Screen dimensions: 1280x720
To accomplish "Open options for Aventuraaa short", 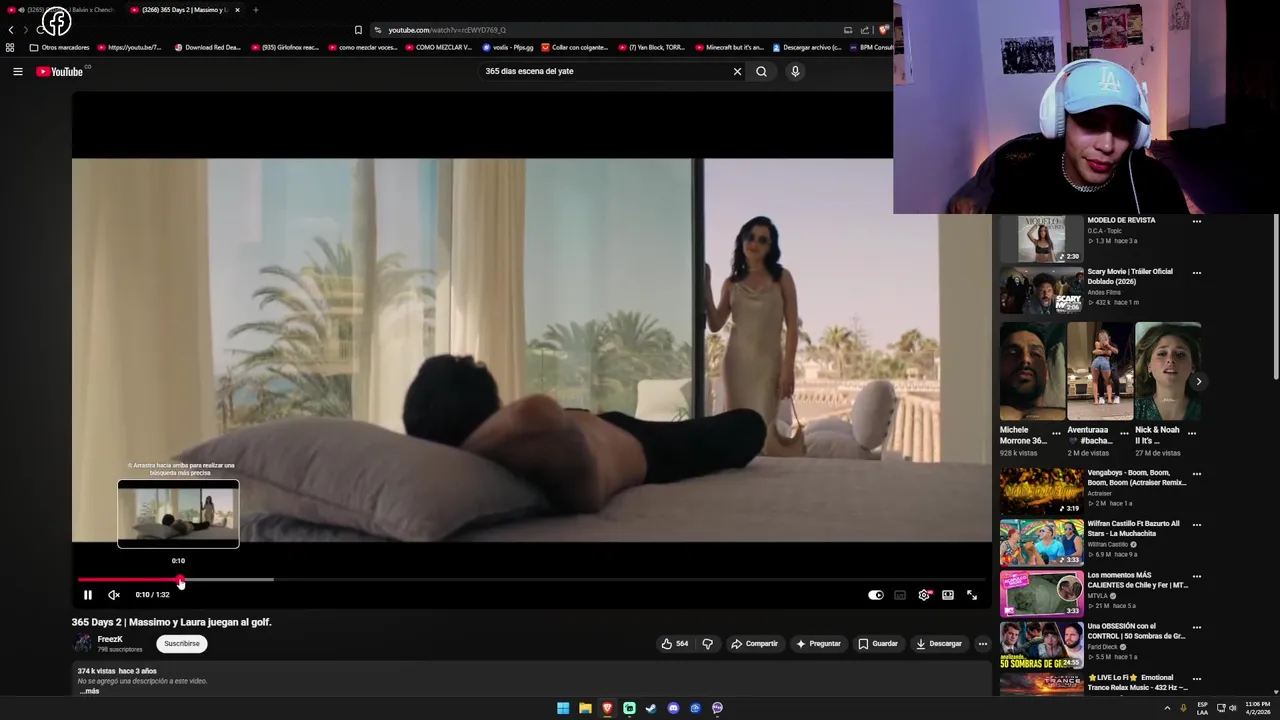I will [x=1124, y=433].
